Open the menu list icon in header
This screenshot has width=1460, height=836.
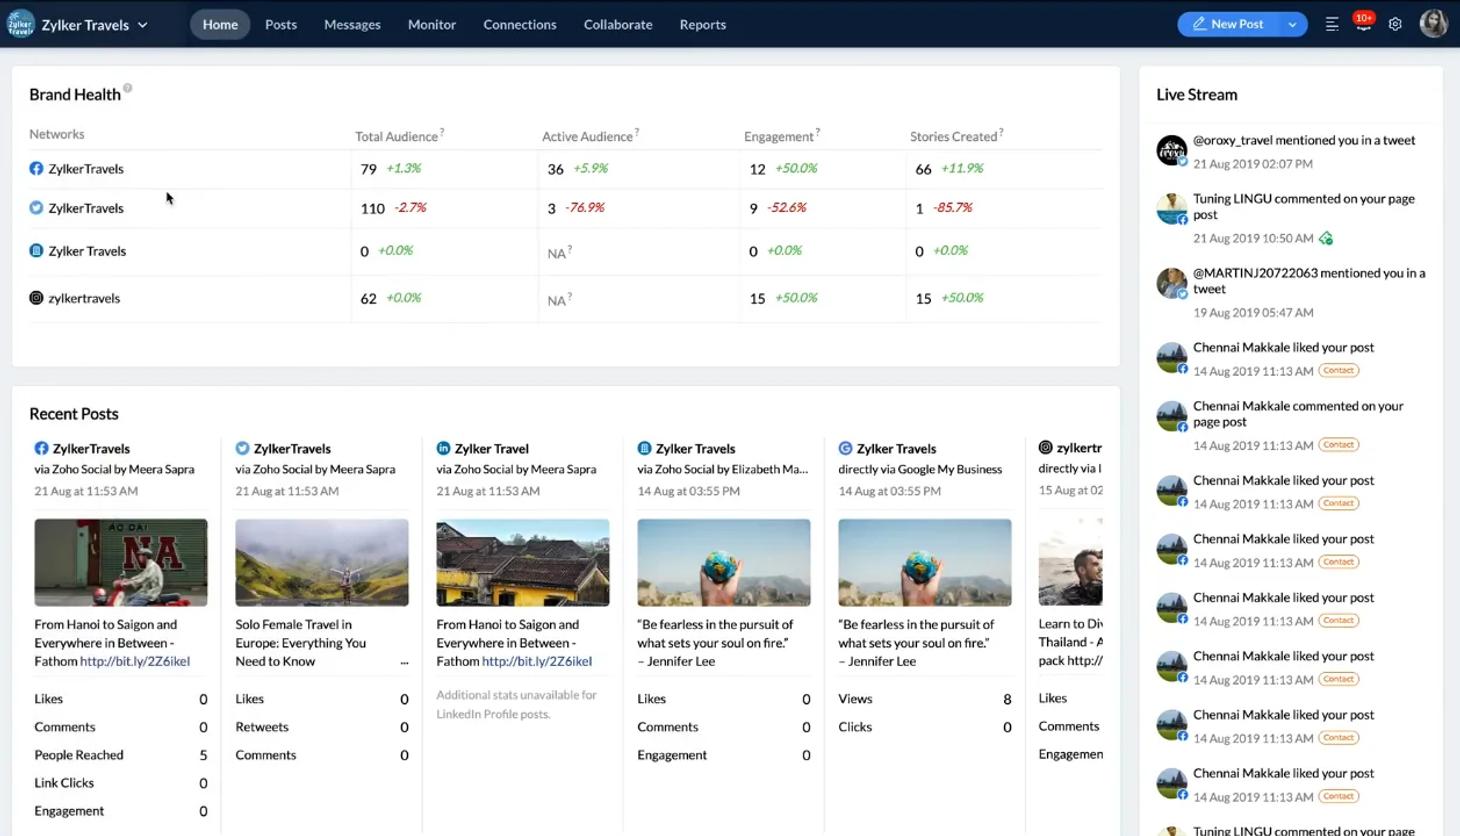(1332, 24)
